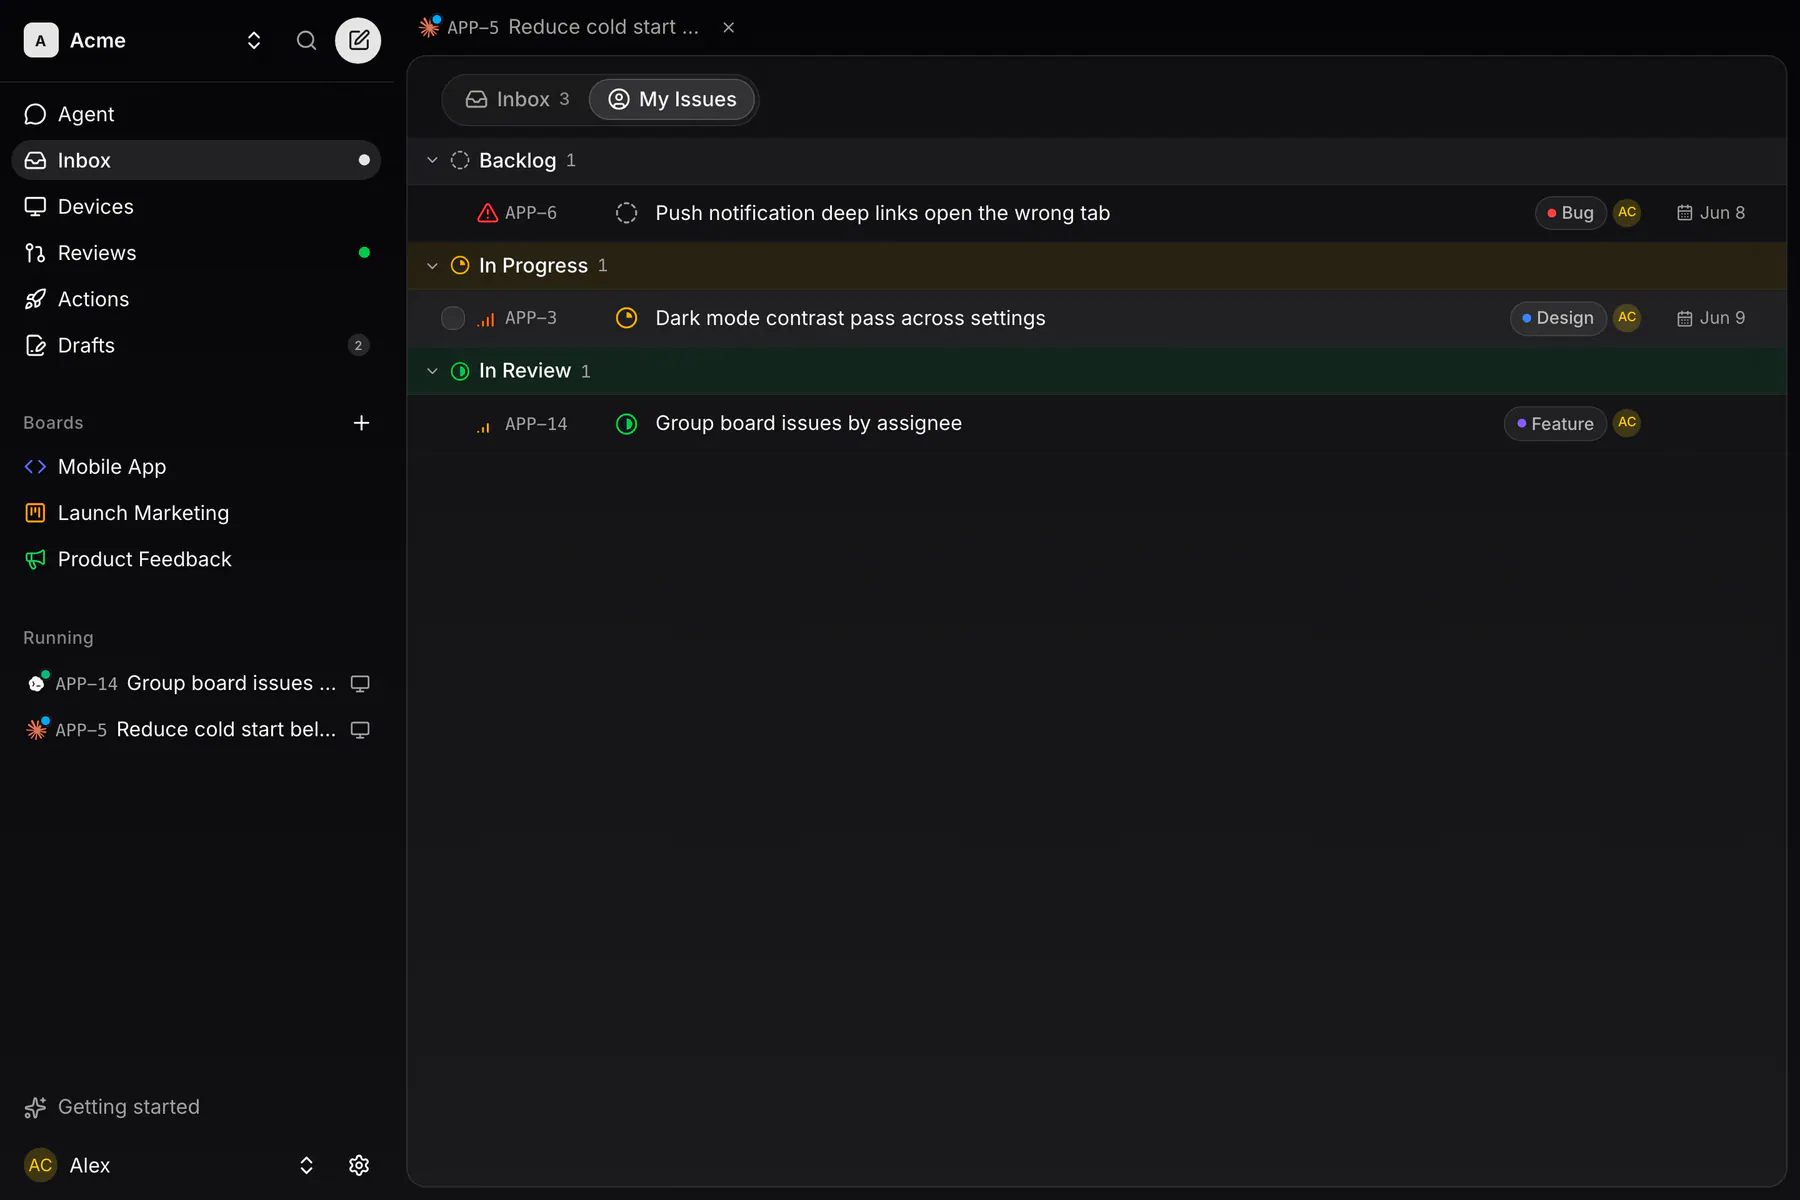The image size is (1800, 1200).
Task: Open the search magnifier icon
Action: pyautogui.click(x=306, y=40)
